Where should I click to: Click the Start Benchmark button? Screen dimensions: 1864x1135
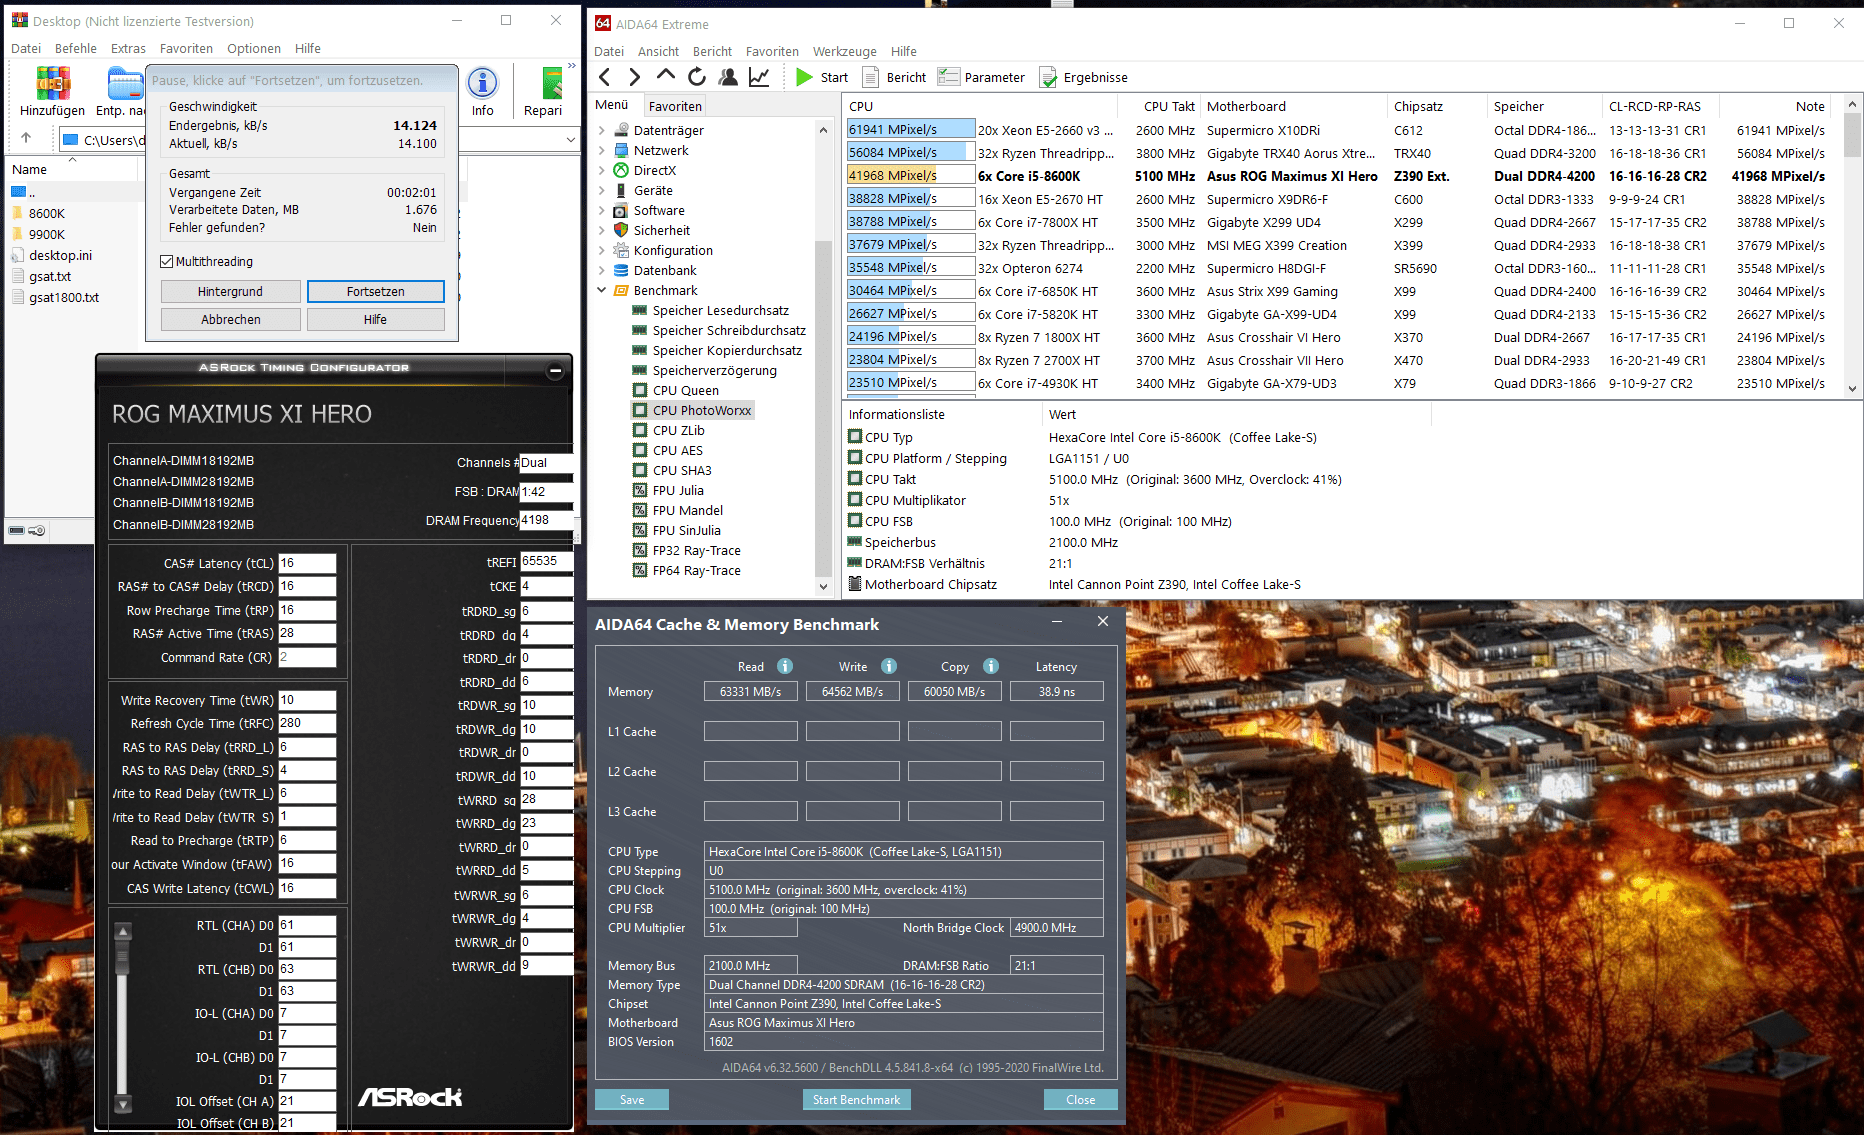[856, 1099]
